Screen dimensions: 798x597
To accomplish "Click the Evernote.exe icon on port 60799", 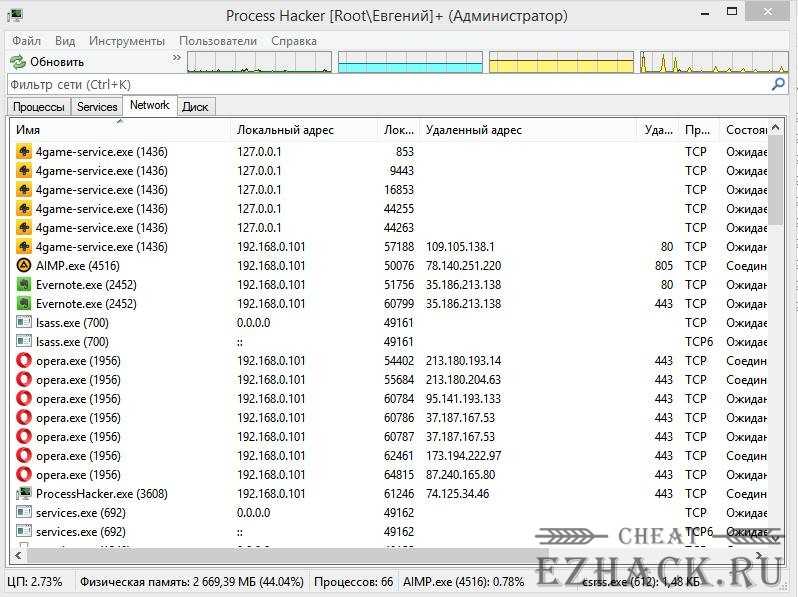I will [24, 304].
